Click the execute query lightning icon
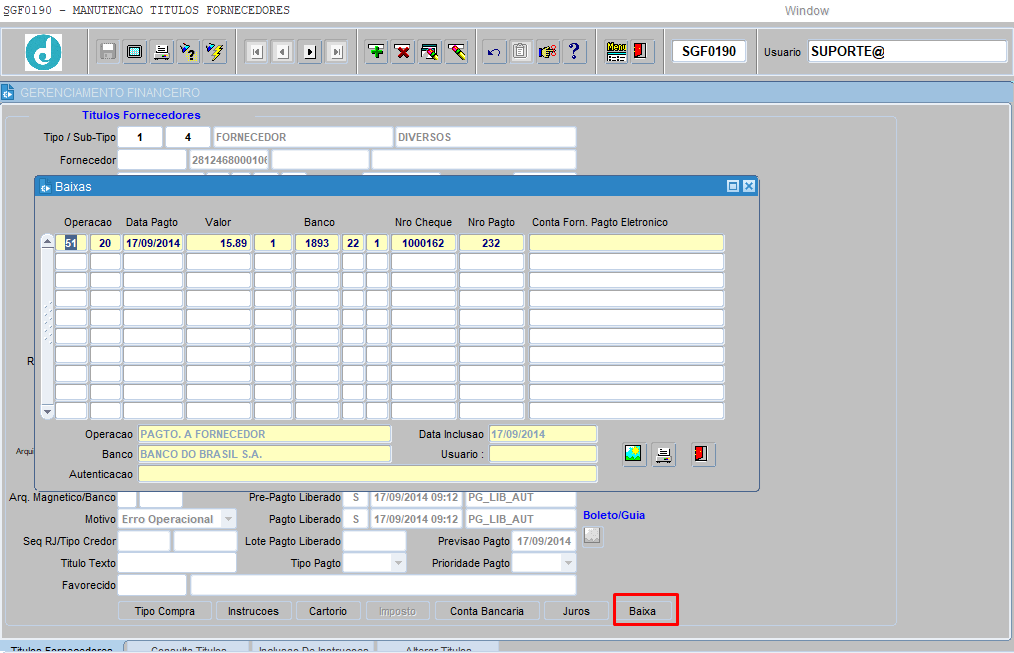This screenshot has width=1014, height=653. point(214,52)
